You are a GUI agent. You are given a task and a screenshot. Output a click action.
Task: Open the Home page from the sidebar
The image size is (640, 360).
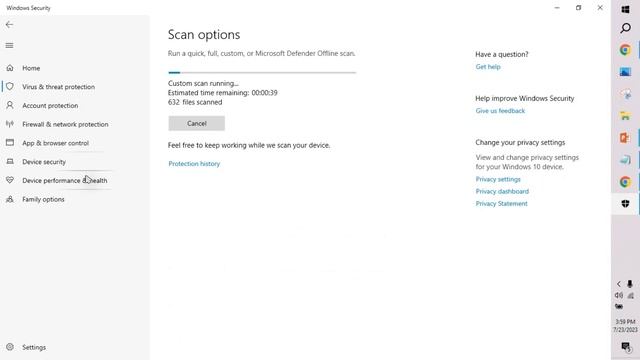coord(31,68)
